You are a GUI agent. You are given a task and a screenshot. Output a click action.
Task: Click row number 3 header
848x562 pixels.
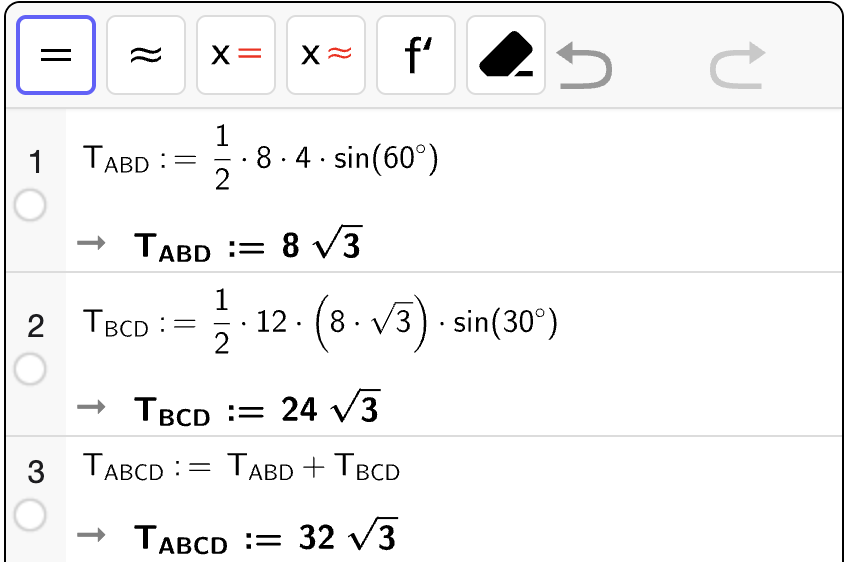(x=36, y=471)
